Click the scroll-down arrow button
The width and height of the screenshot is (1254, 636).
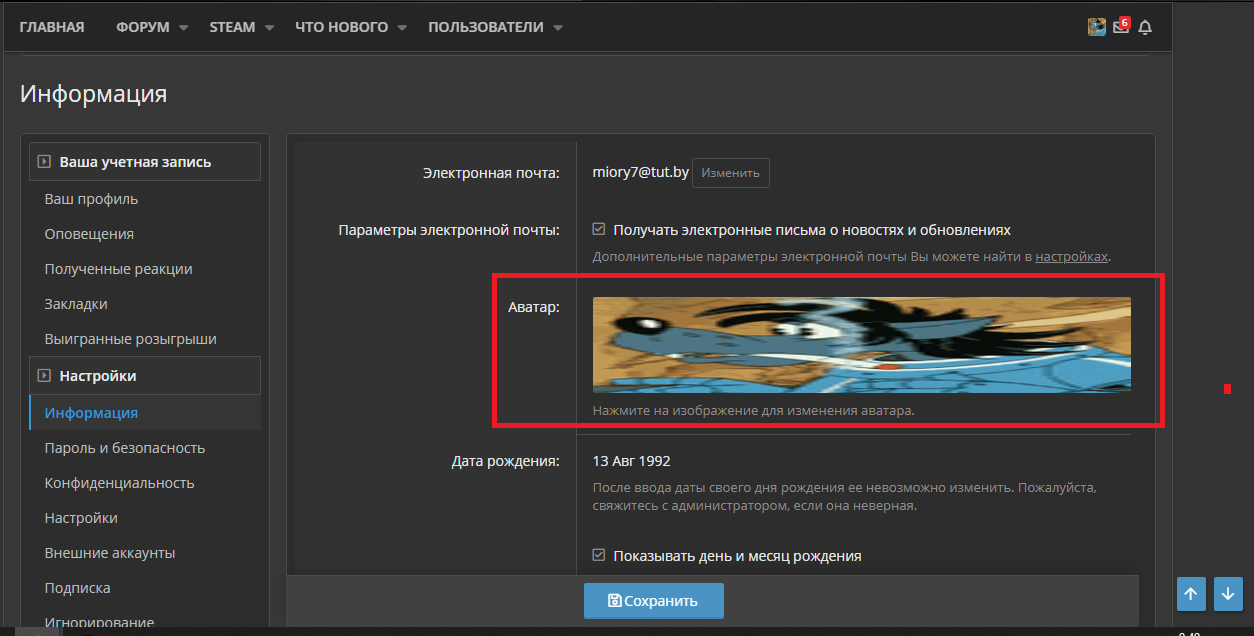tap(1228, 593)
